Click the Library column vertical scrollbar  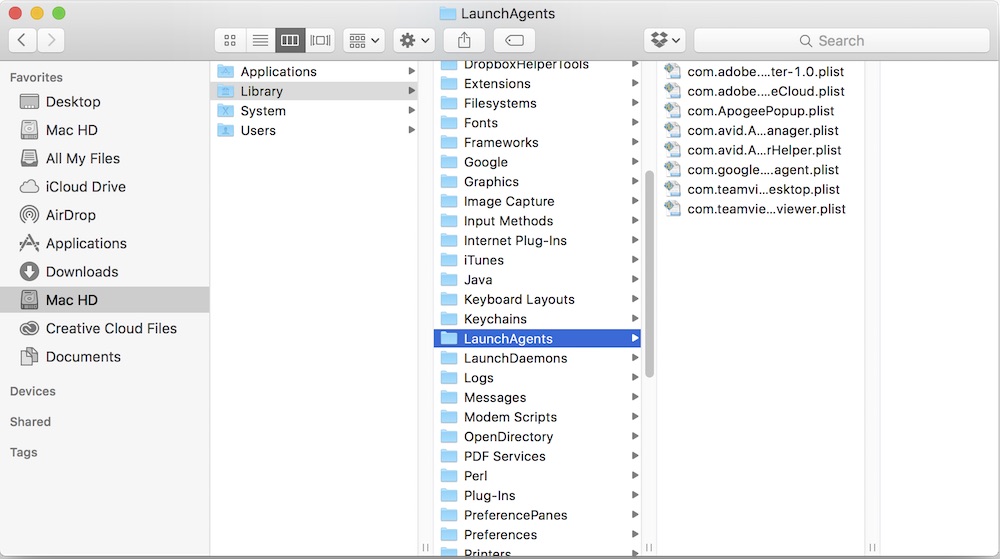(649, 274)
